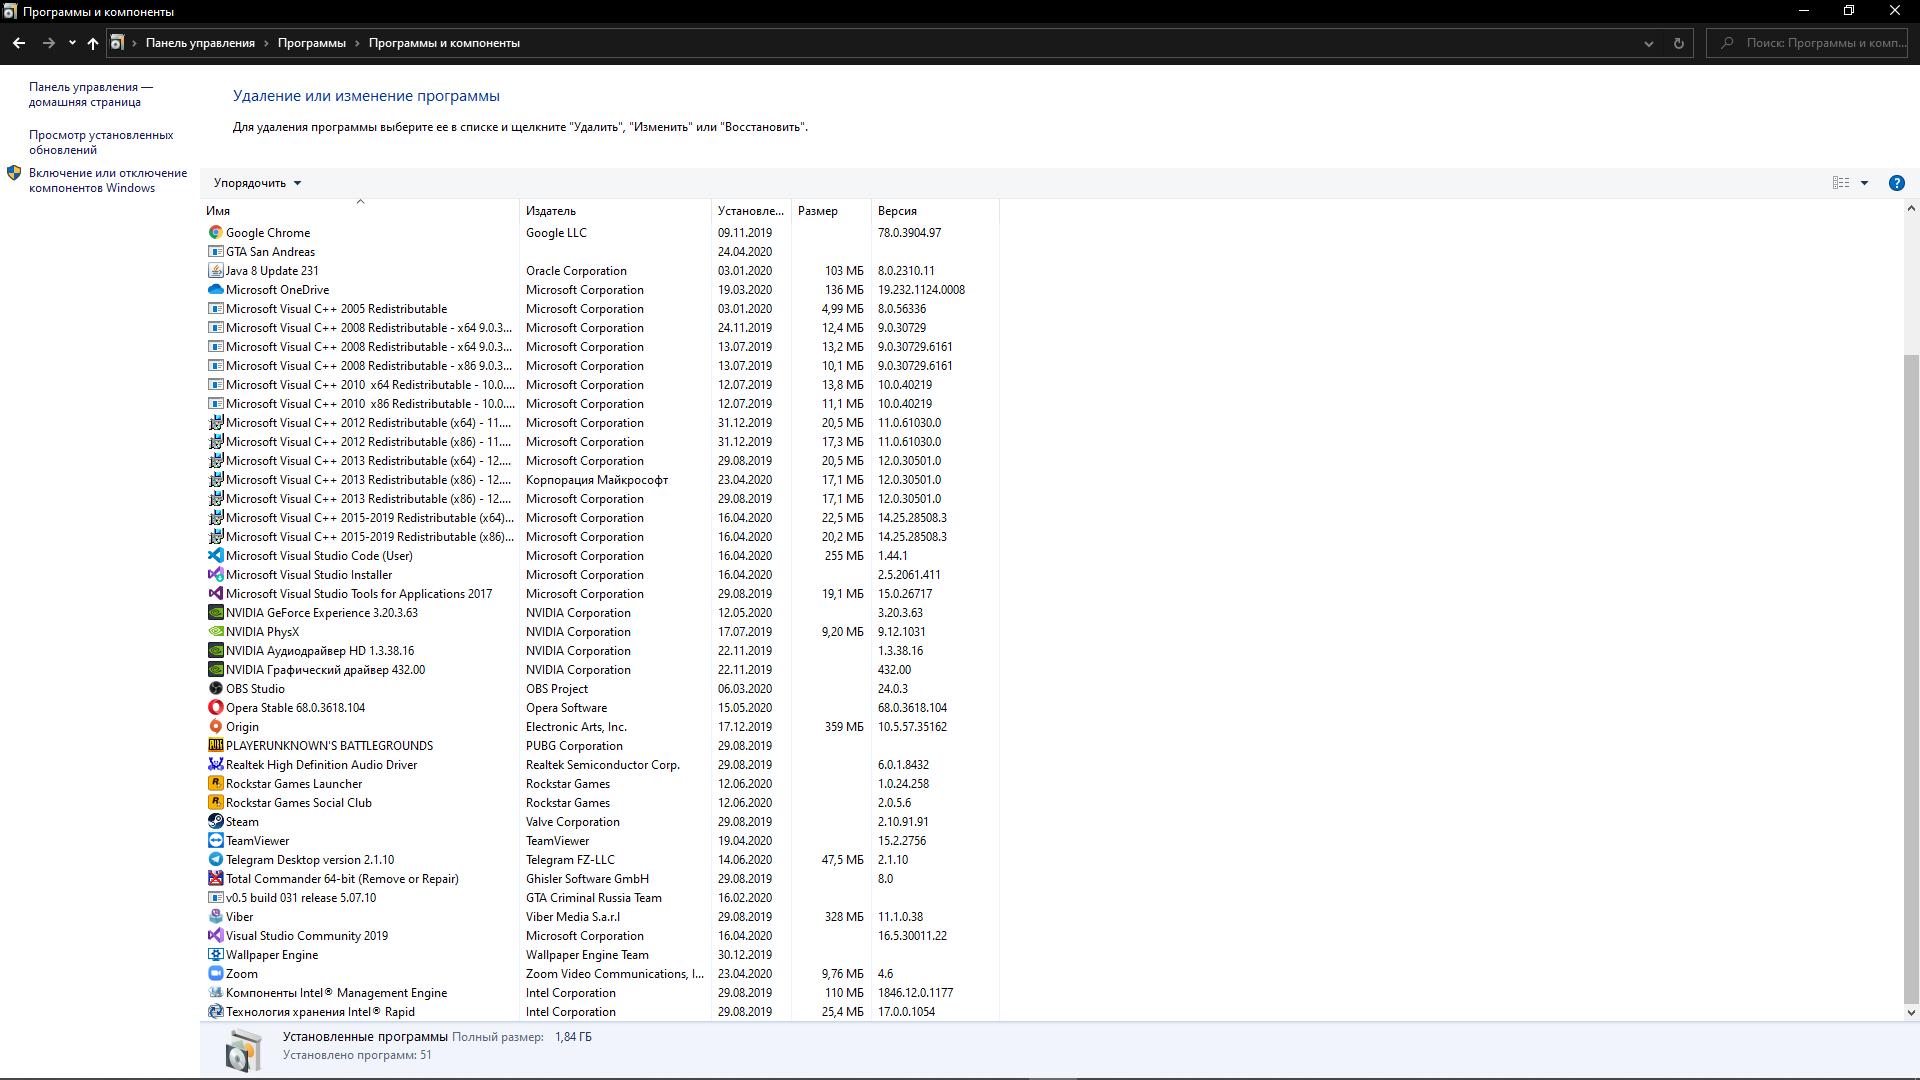
Task: Click the OBS Studio icon
Action: tap(215, 688)
